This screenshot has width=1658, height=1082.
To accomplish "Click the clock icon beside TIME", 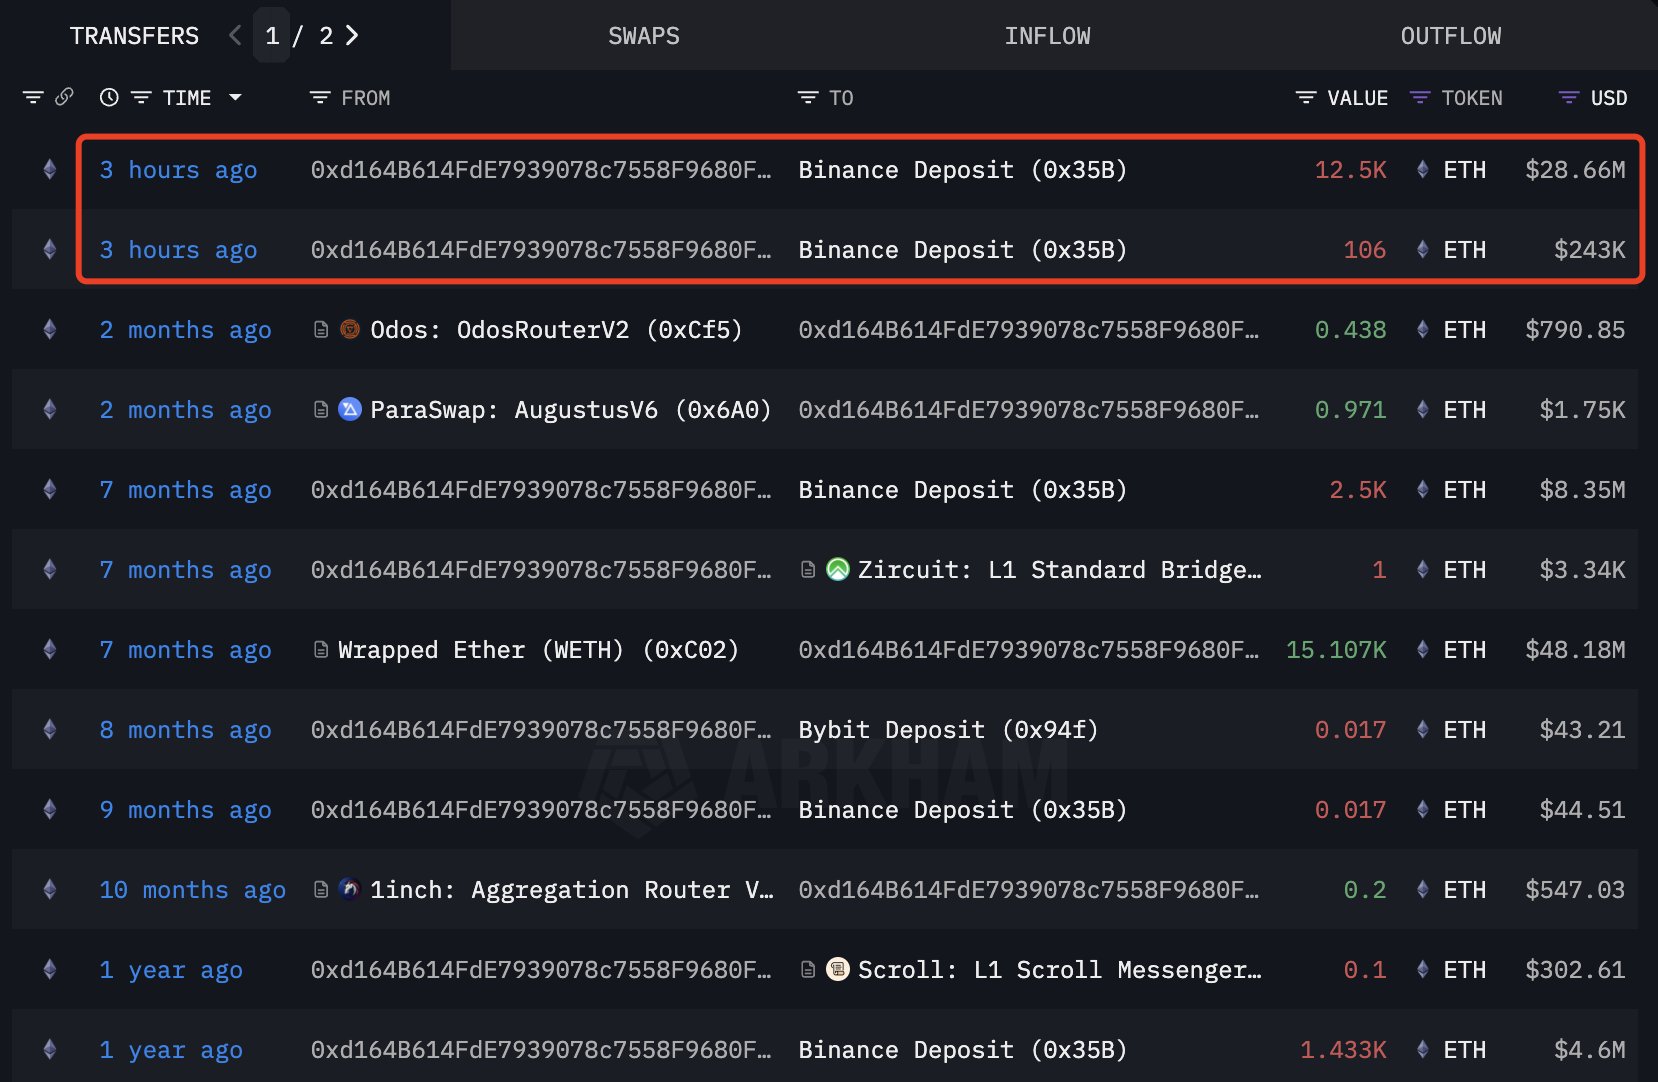I will (x=109, y=97).
